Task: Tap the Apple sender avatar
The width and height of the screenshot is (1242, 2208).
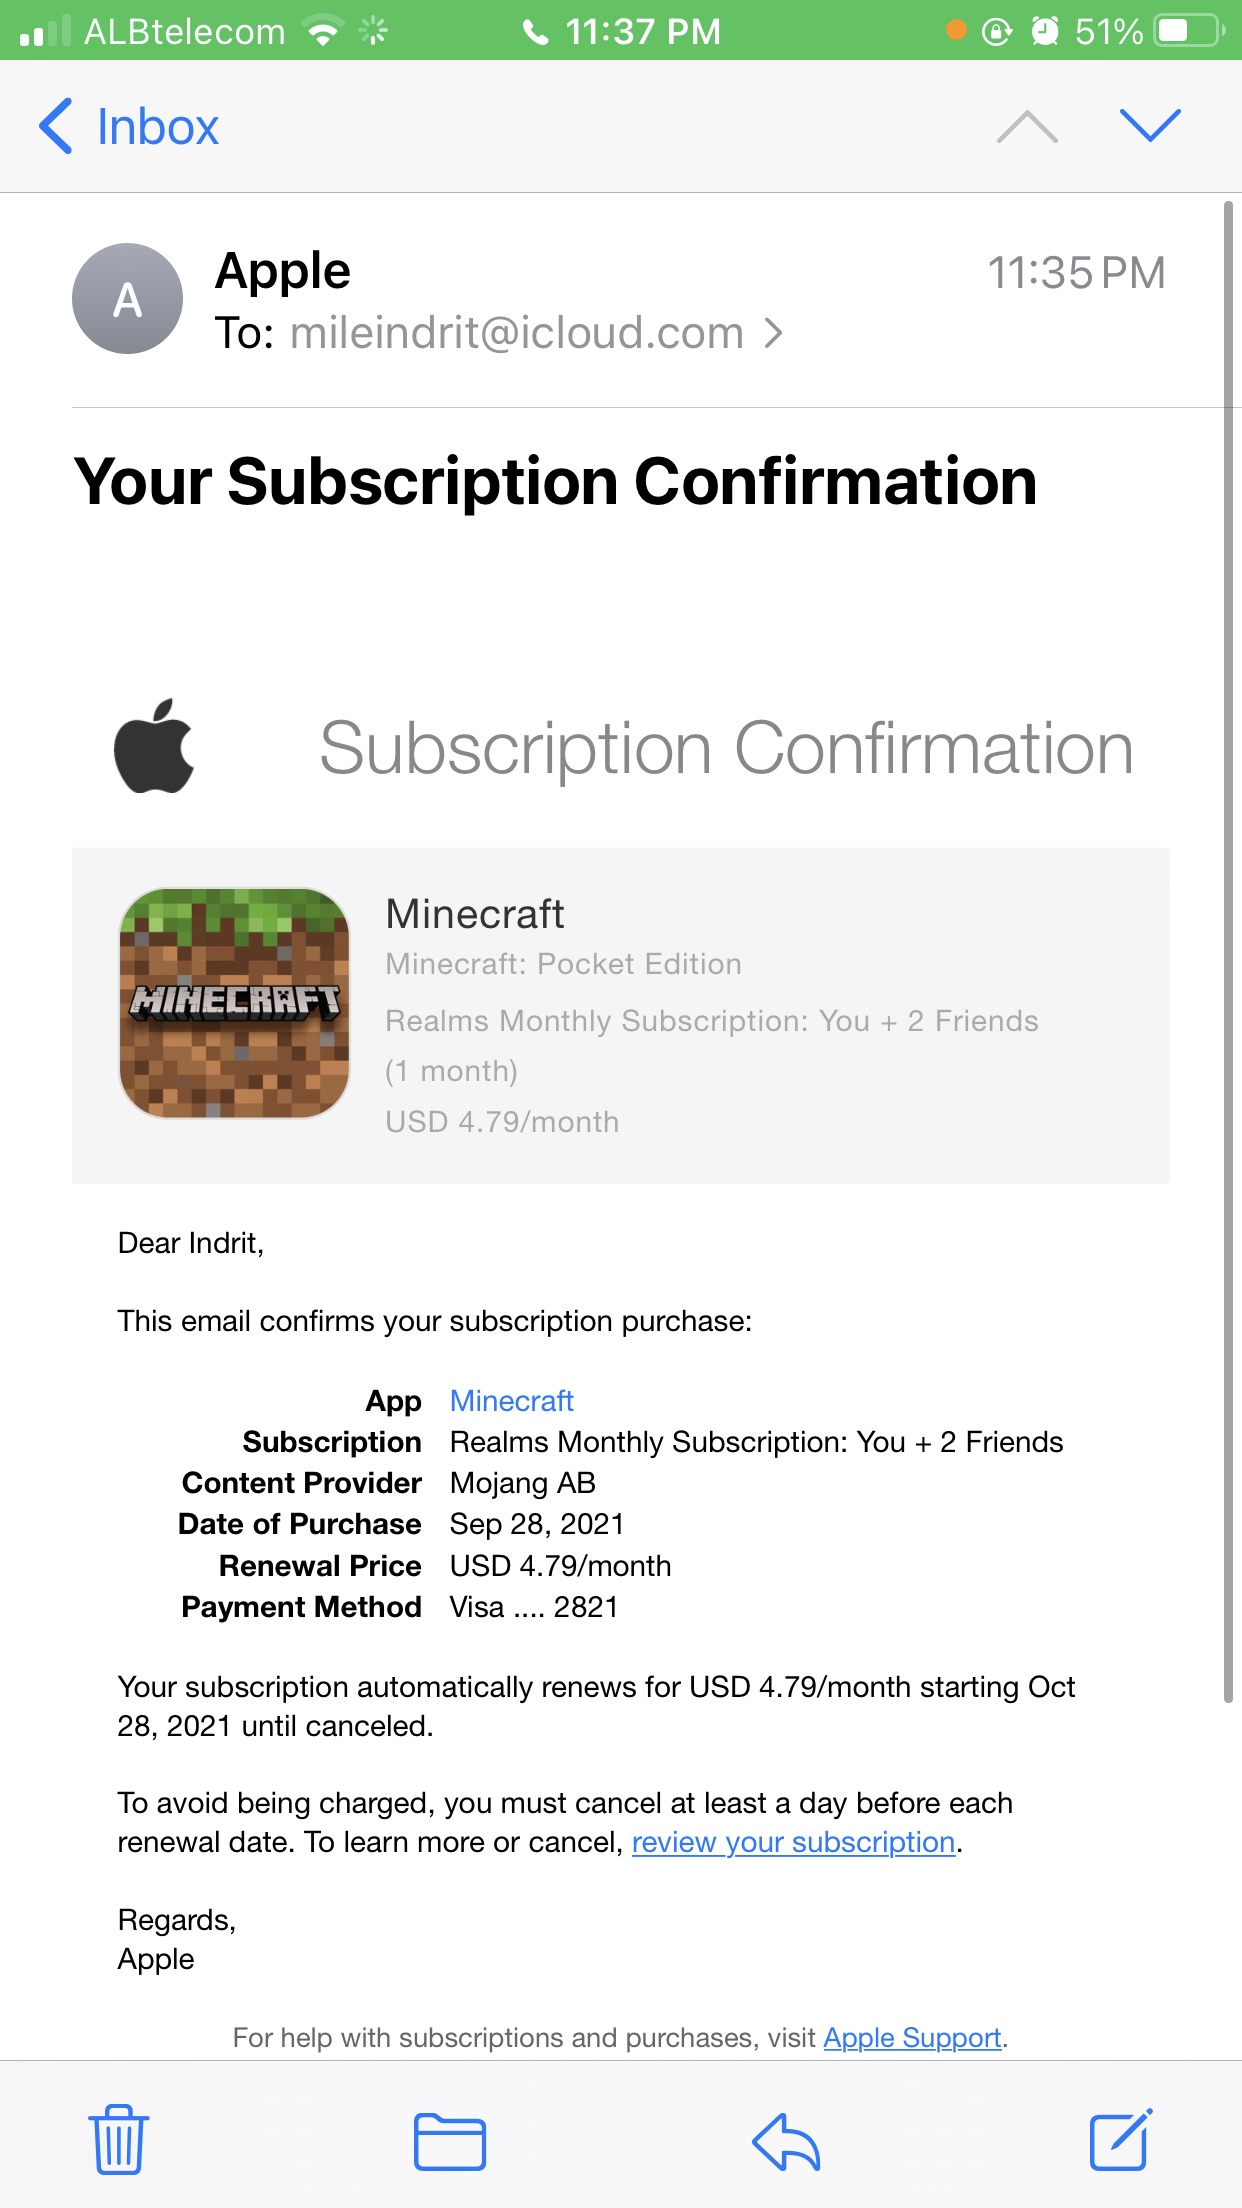Action: point(127,299)
